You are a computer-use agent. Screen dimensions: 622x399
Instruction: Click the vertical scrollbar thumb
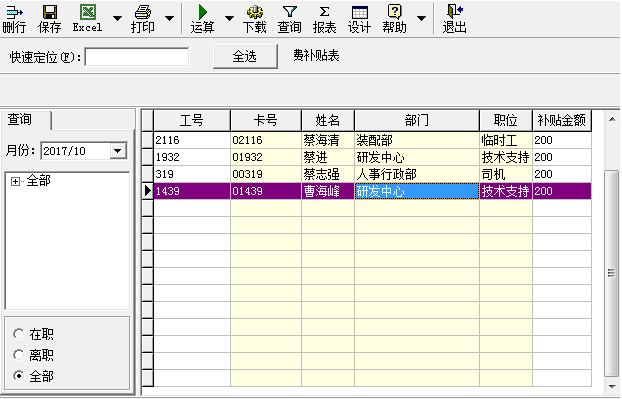tap(612, 273)
